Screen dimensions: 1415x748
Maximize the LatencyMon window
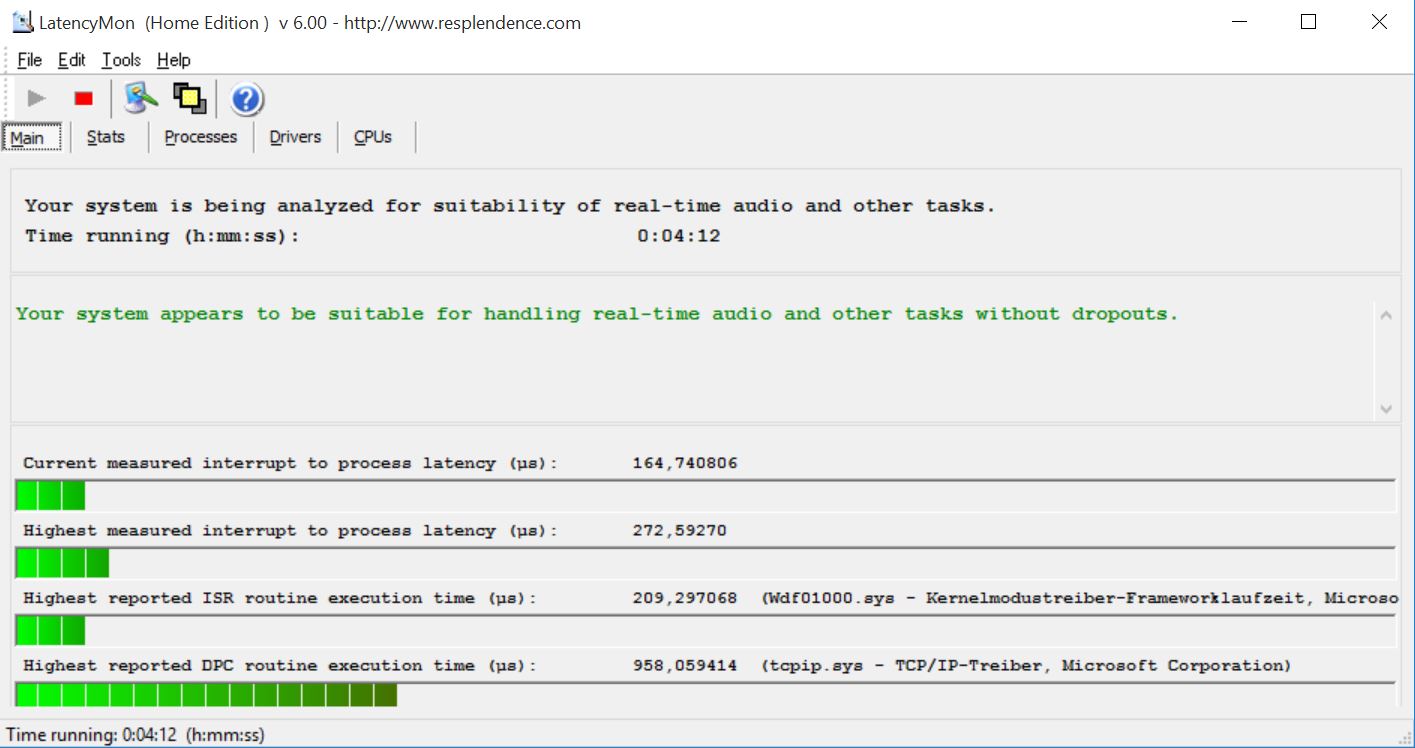[x=1308, y=22]
